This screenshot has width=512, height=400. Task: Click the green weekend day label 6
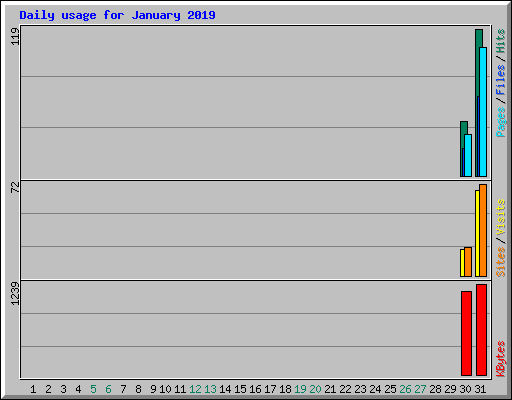coord(108,389)
